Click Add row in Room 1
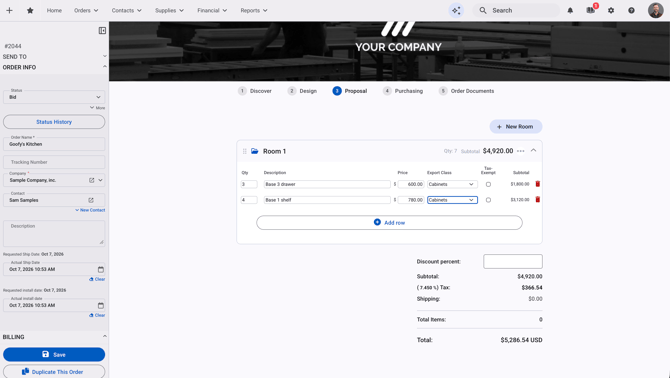 (x=389, y=223)
